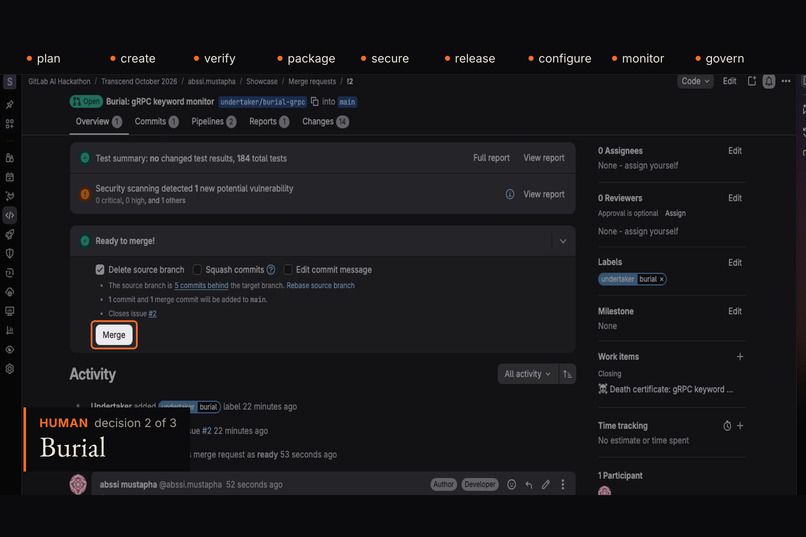The width and height of the screenshot is (806, 537).
Task: Uncheck Delete source branch checkbox
Action: pos(100,270)
